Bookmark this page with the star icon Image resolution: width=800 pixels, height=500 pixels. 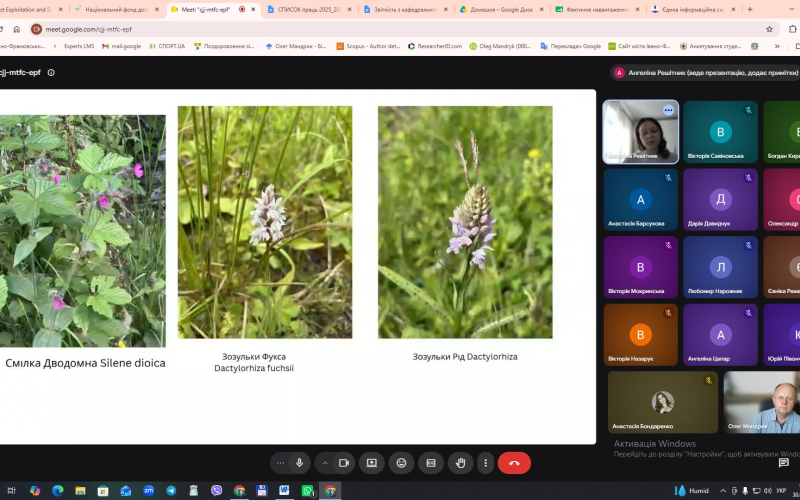tap(769, 29)
